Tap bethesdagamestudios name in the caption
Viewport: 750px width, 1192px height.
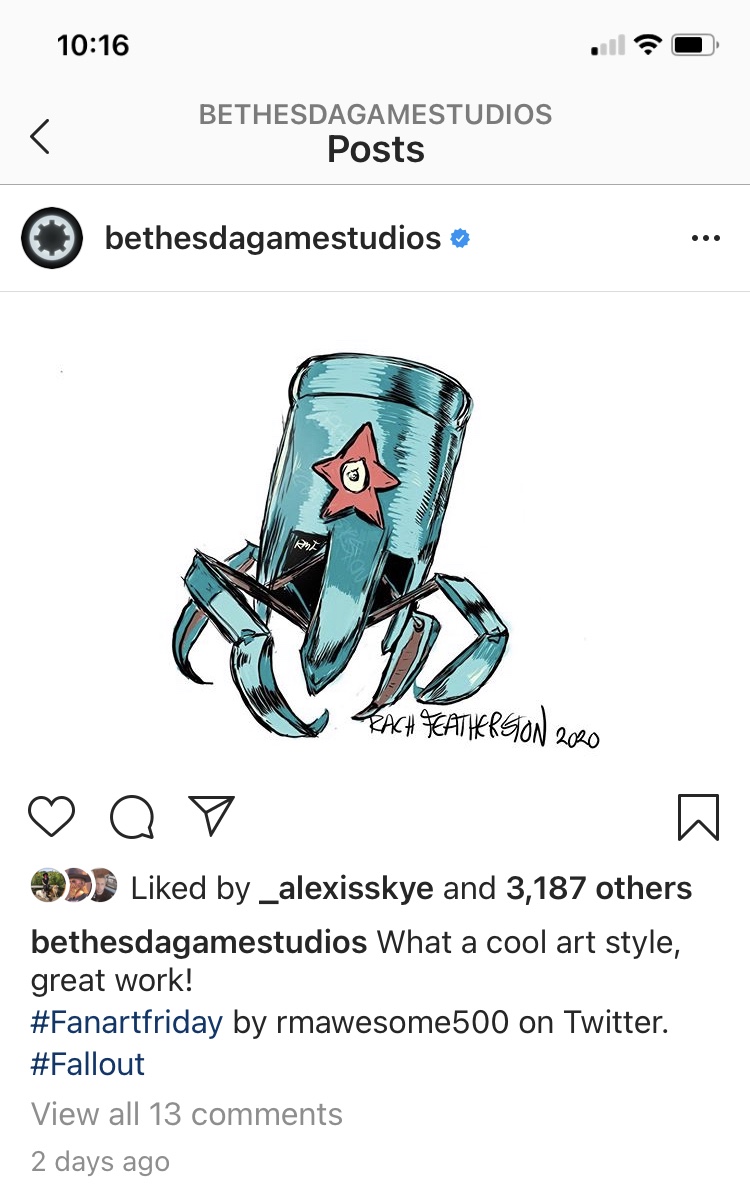point(199,942)
